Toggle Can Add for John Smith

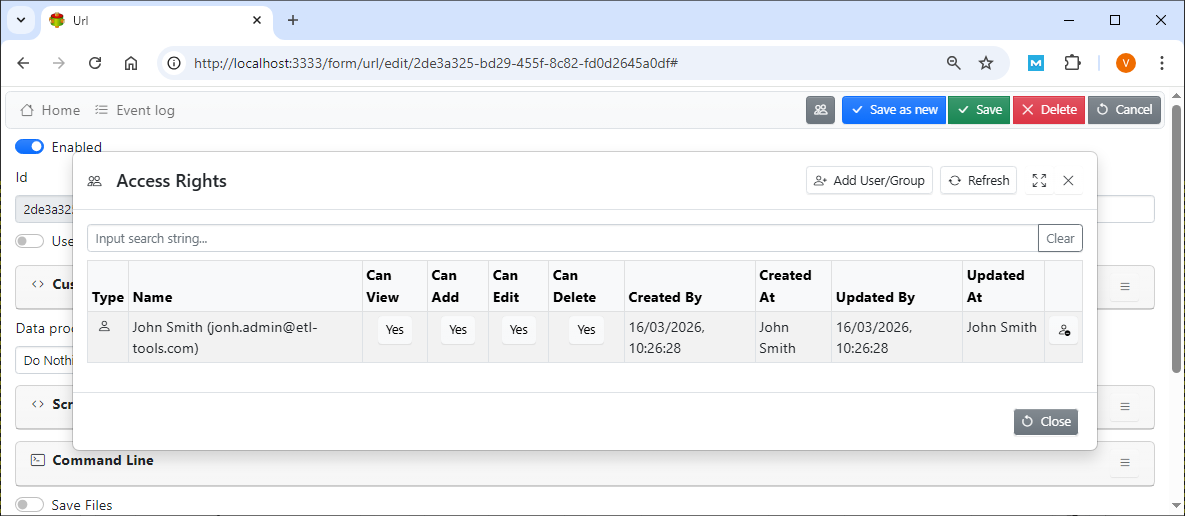458,330
